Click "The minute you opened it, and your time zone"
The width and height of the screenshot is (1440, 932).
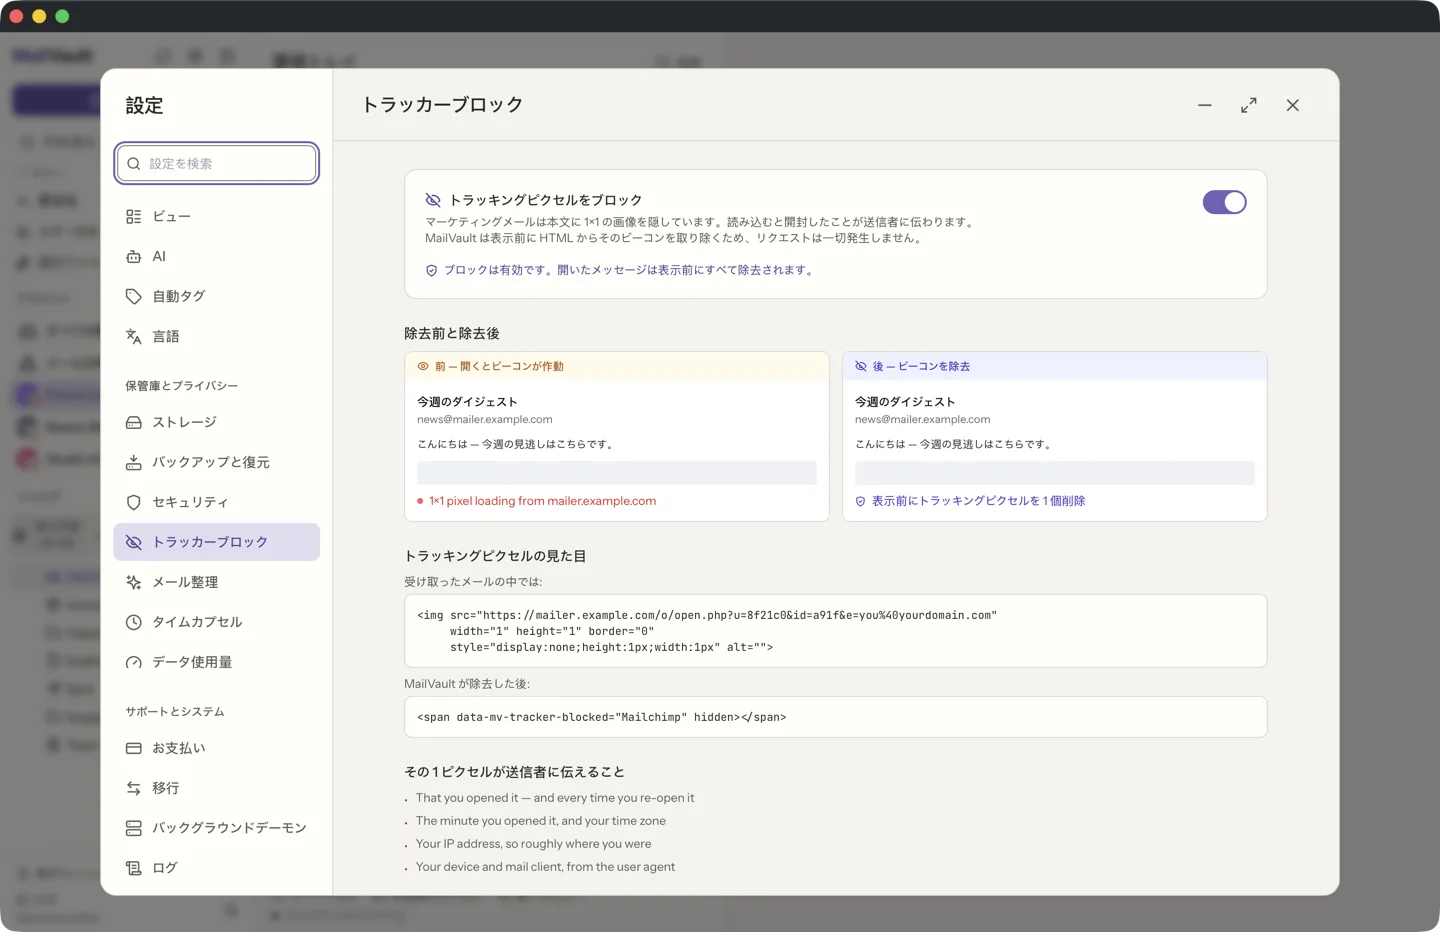[x=541, y=821]
